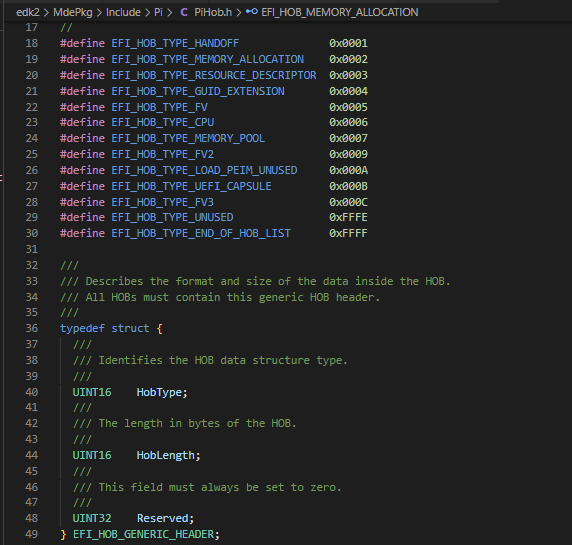572x545 pixels.
Task: Click the EFI_HOB_TYPE_HANDOFF macro name
Action: pos(175,43)
